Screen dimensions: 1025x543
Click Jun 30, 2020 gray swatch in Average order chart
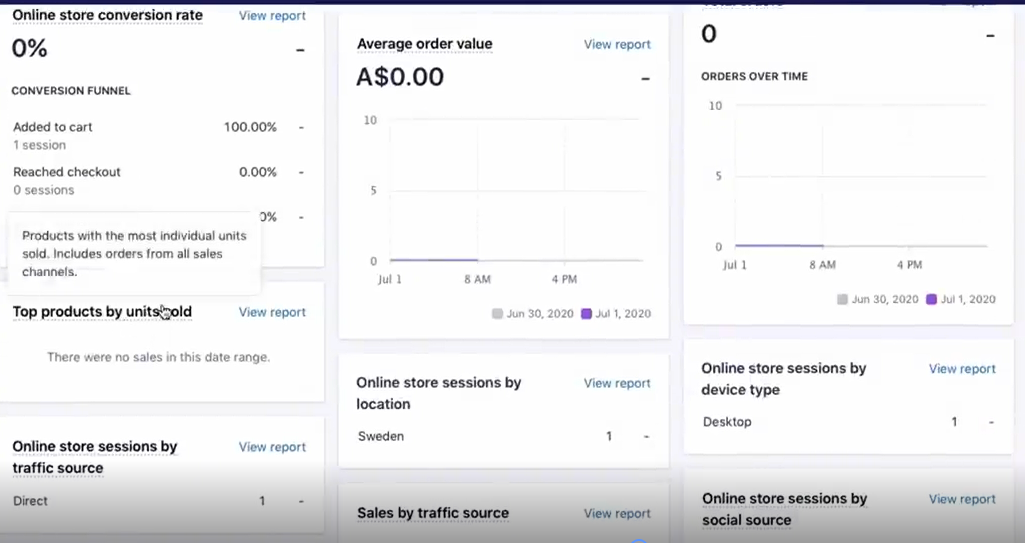[x=497, y=314]
